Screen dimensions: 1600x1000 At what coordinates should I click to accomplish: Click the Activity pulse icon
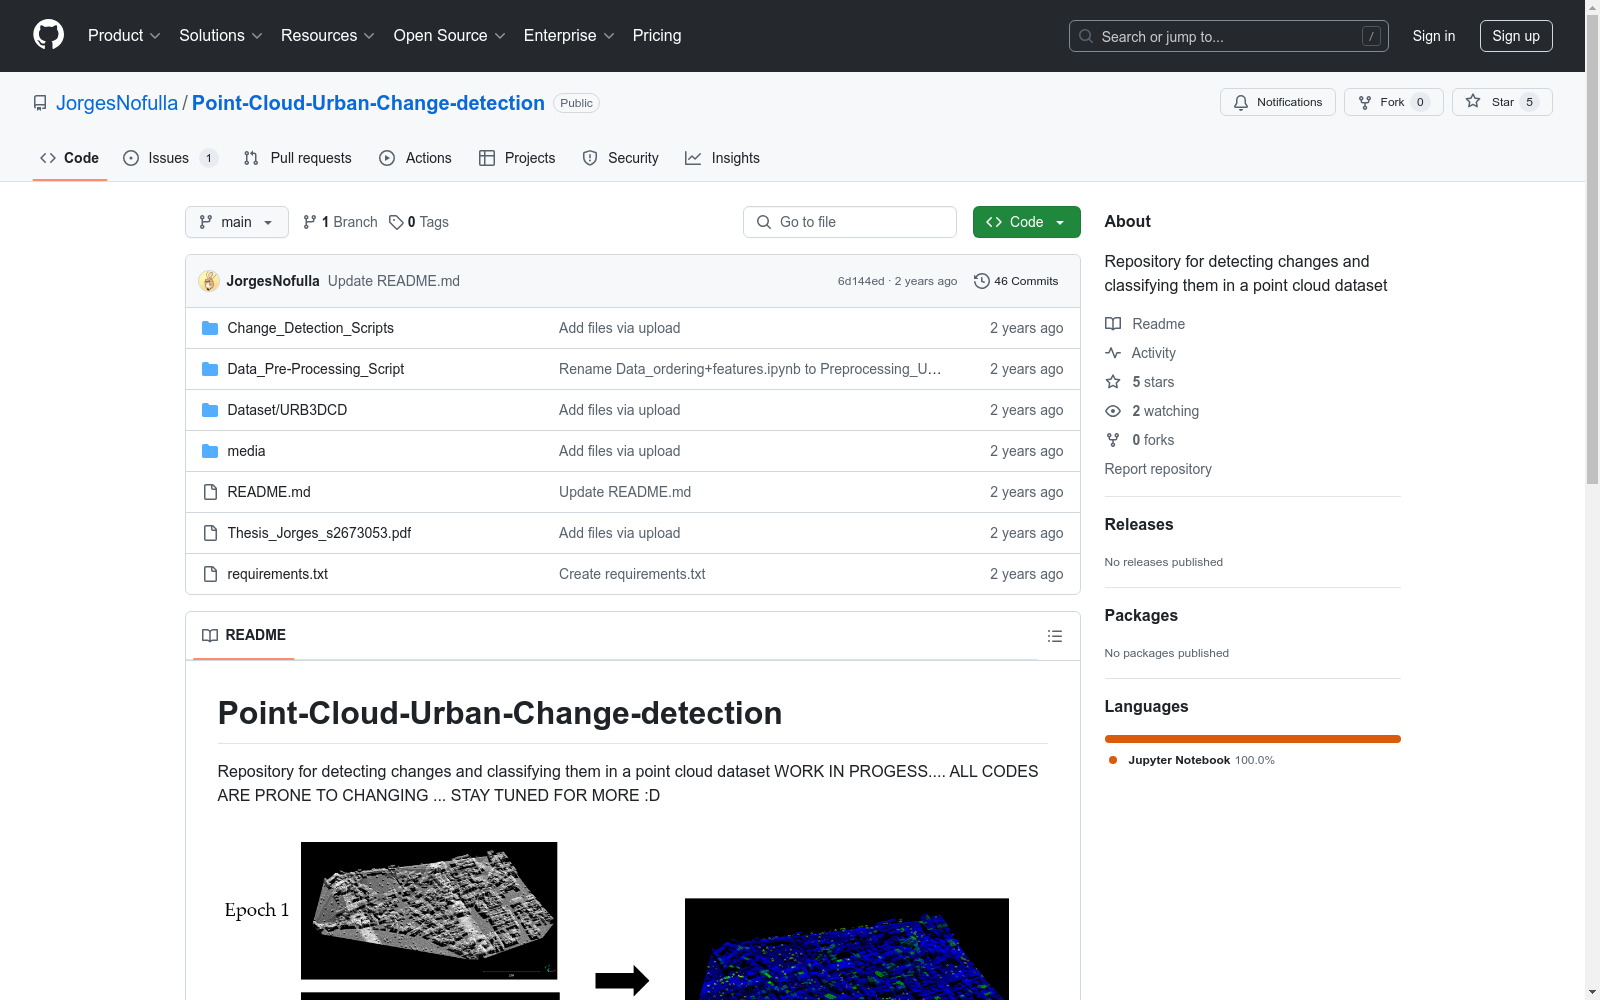coord(1113,353)
